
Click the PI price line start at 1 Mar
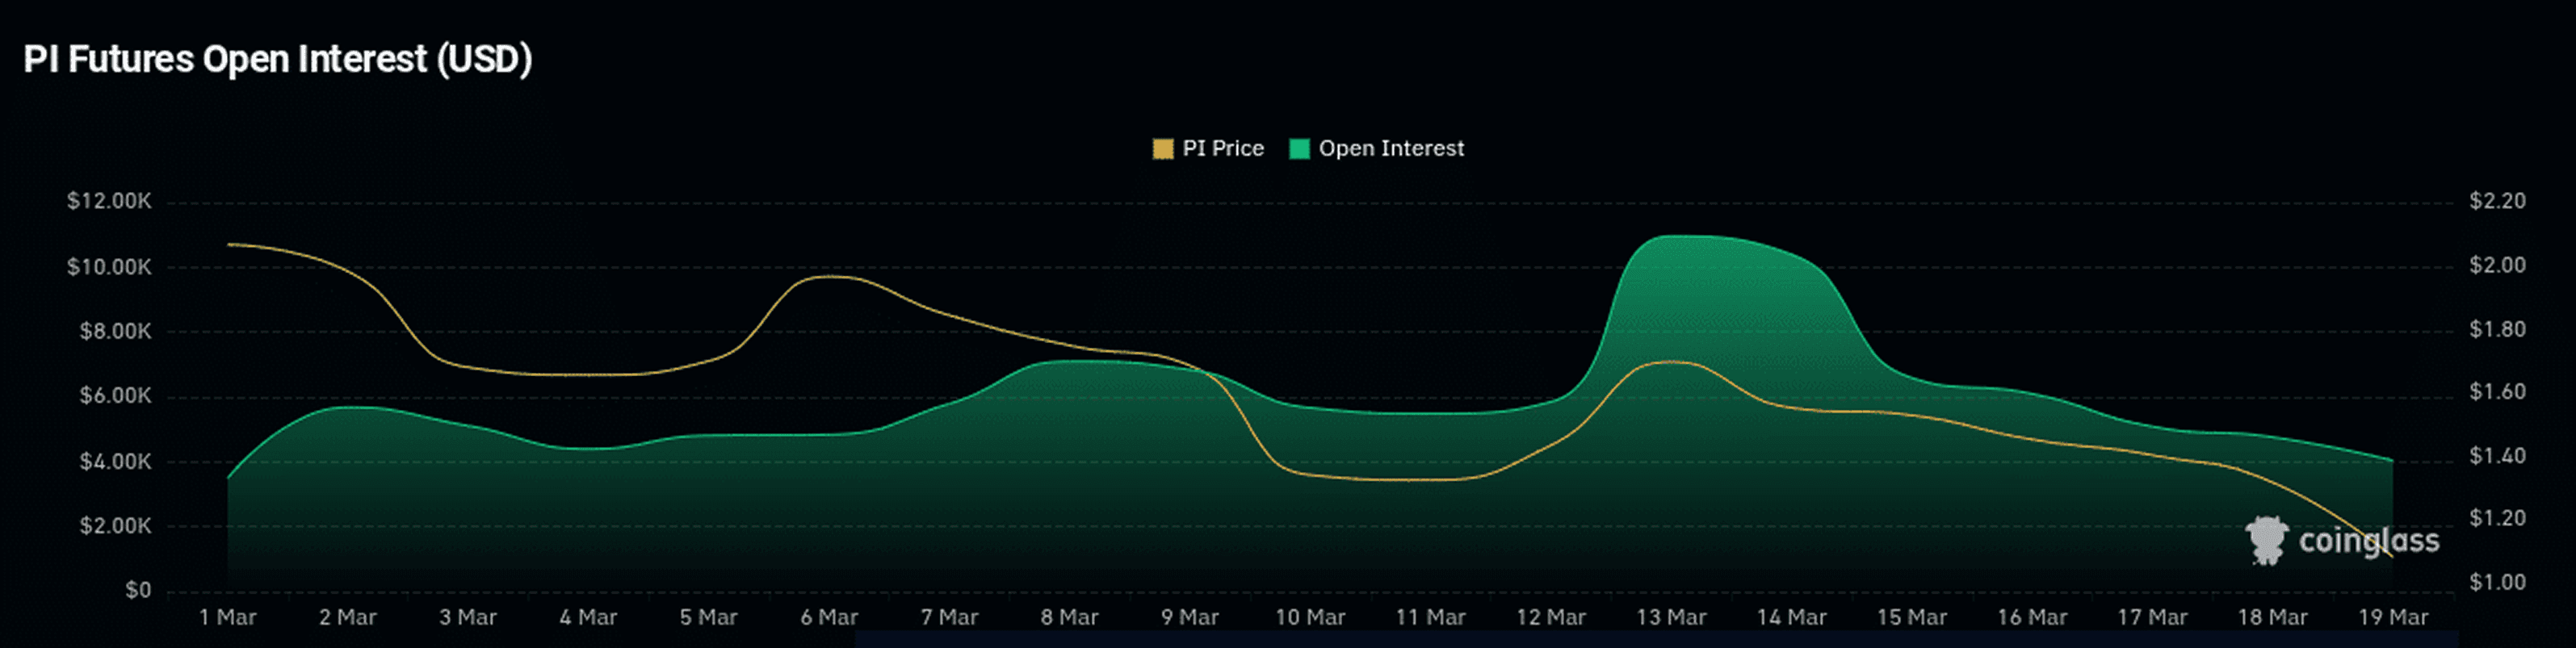[x=229, y=244]
